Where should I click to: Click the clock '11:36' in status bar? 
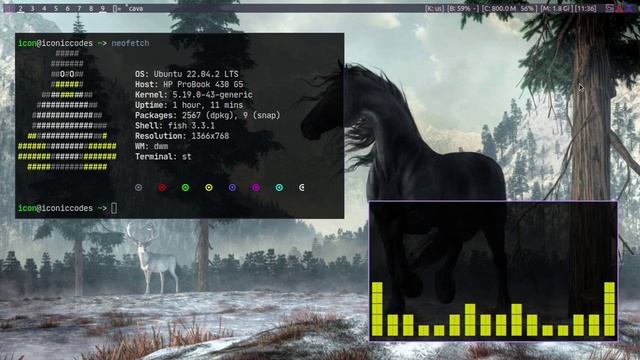pos(586,8)
